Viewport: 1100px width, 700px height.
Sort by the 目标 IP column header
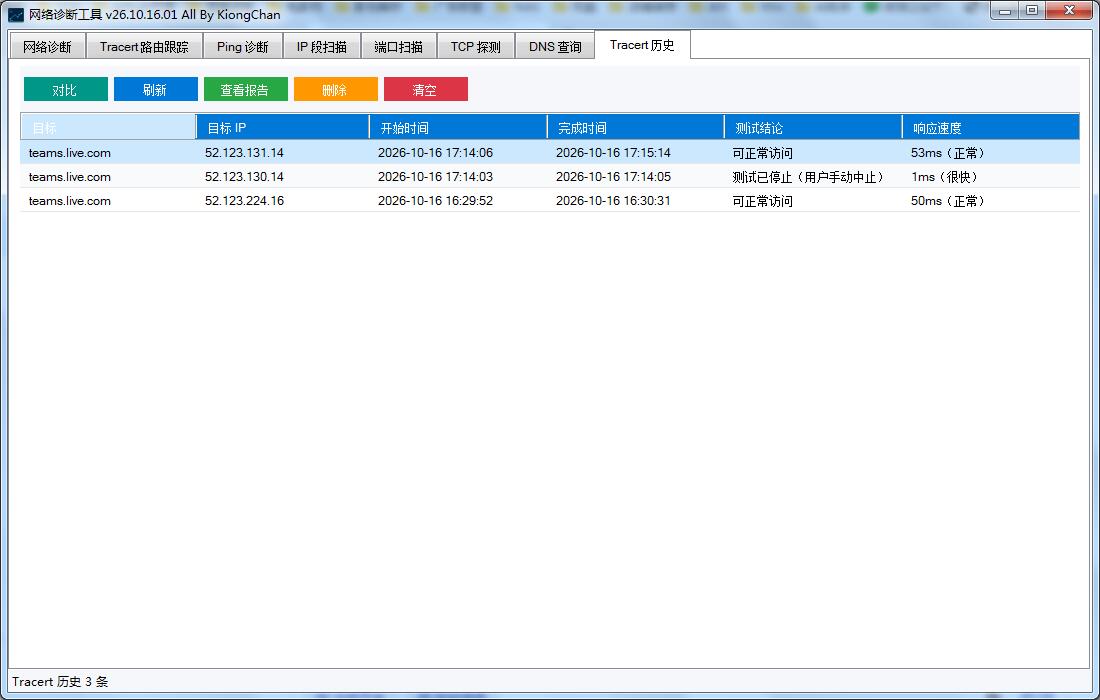[283, 128]
